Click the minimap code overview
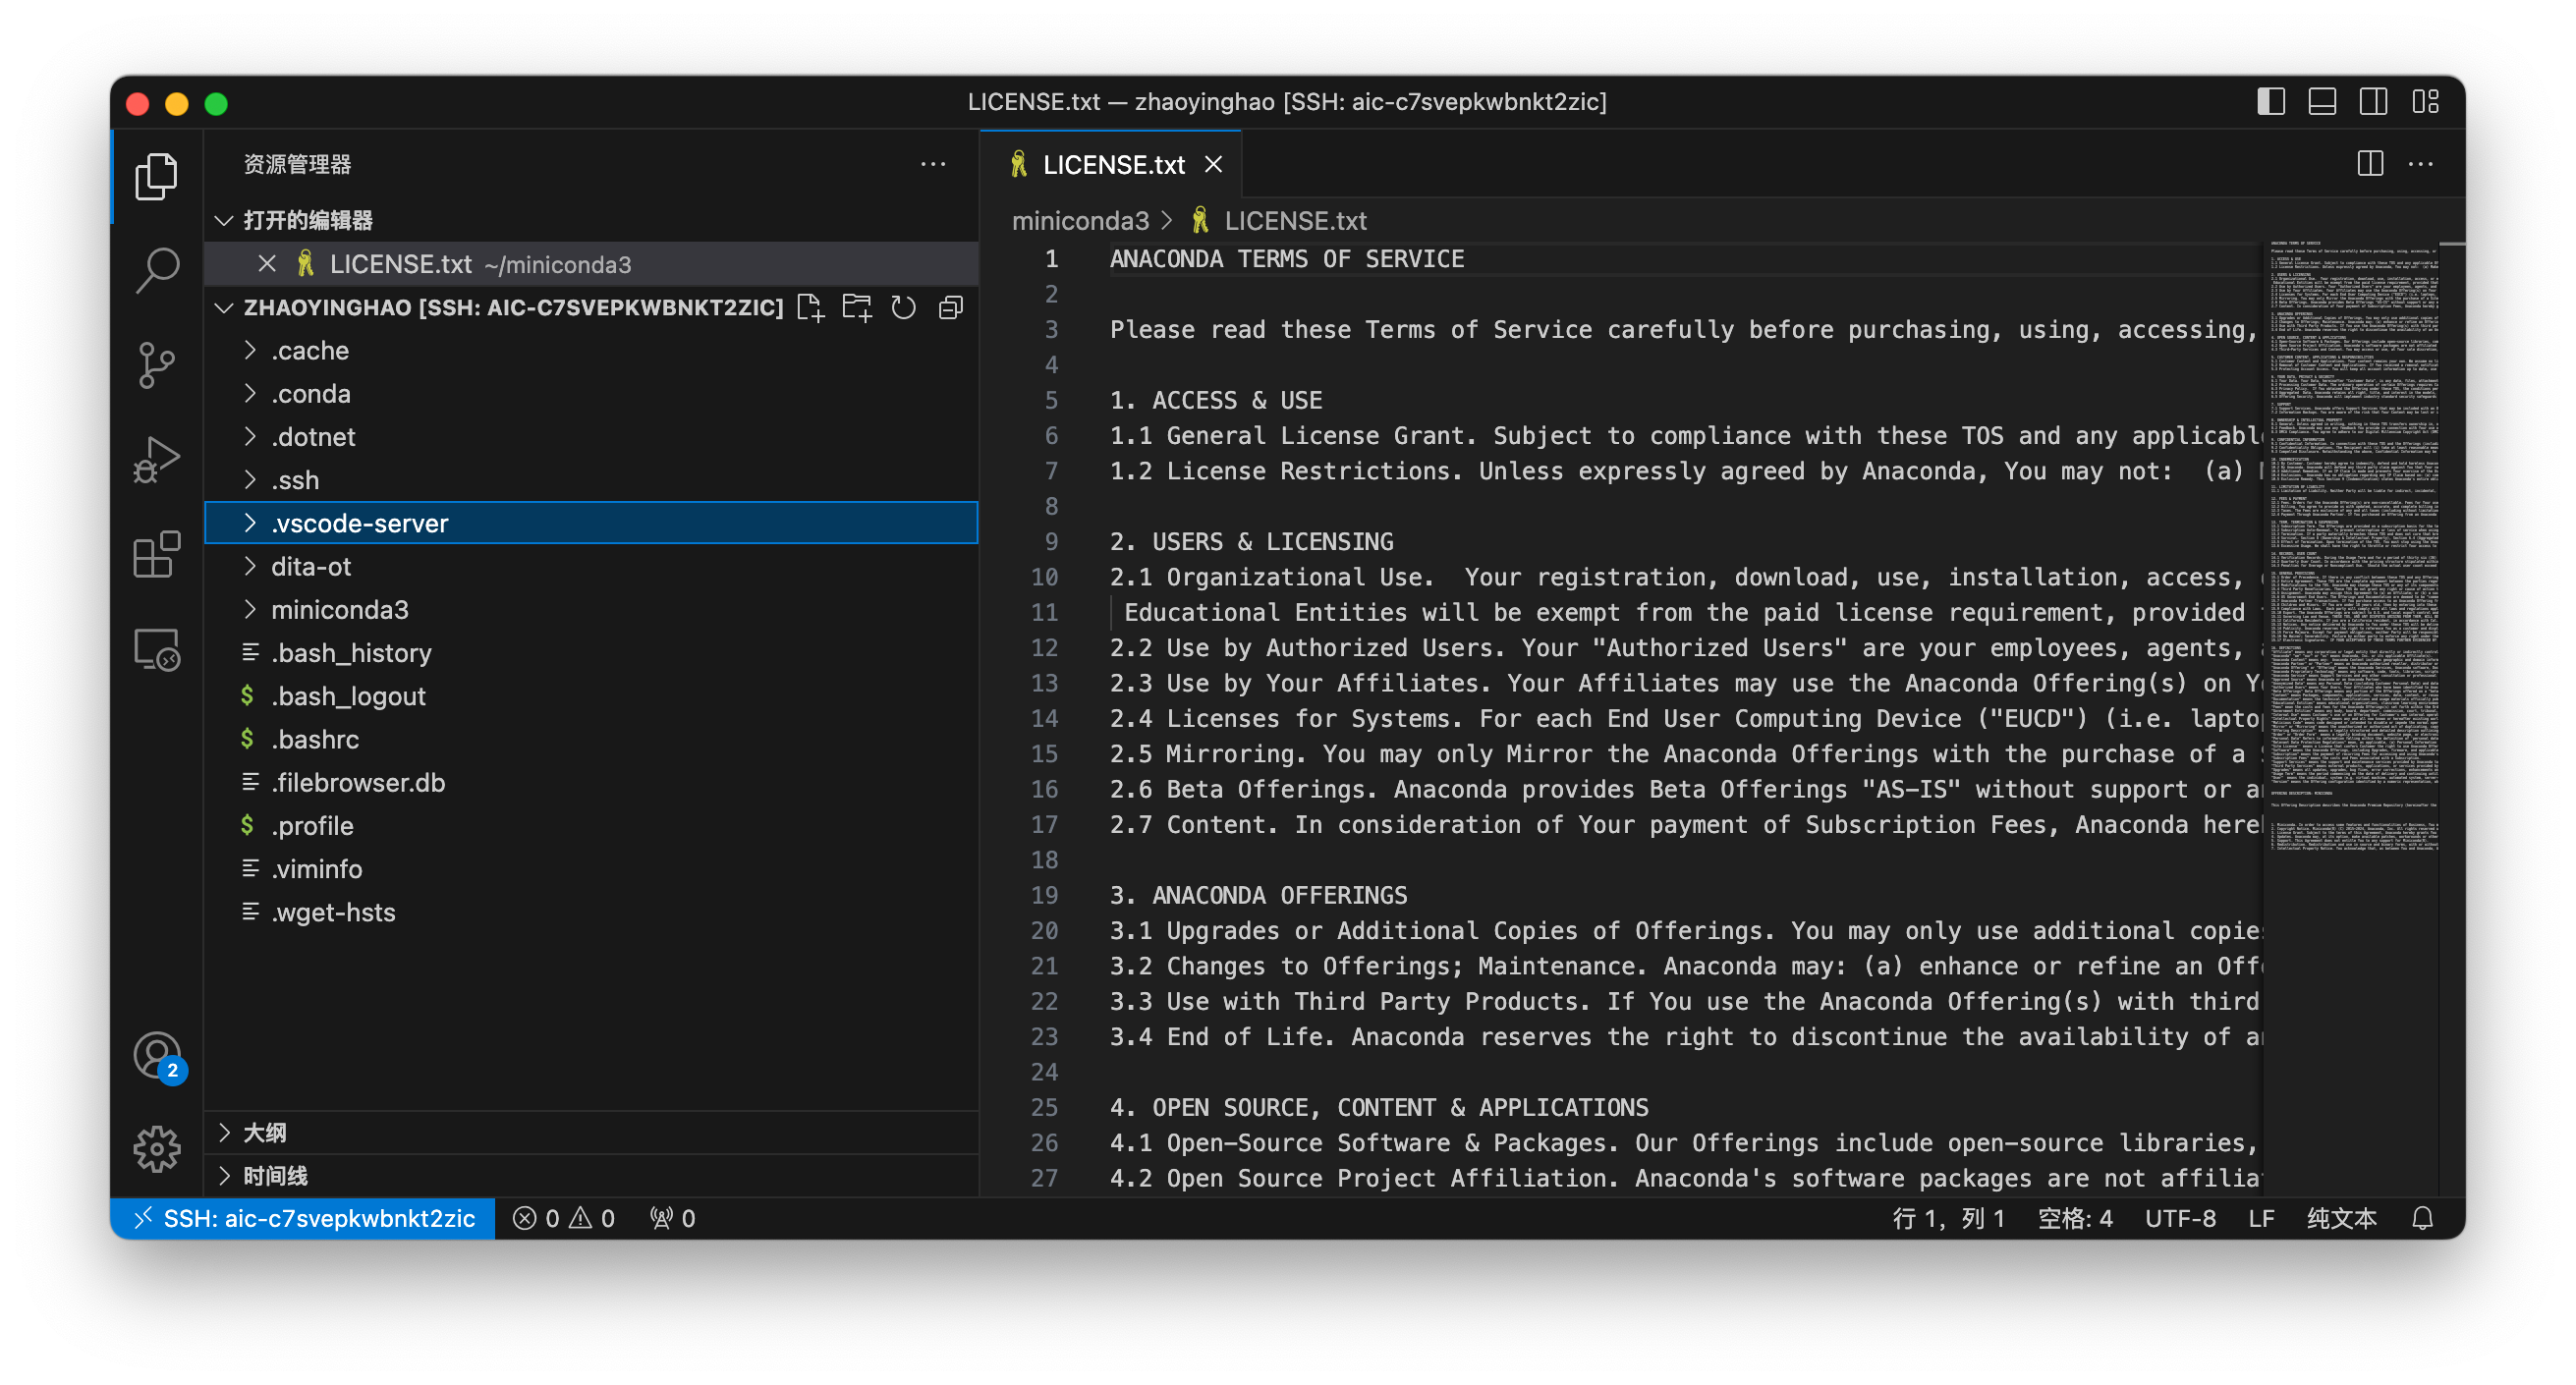 [x=2353, y=546]
